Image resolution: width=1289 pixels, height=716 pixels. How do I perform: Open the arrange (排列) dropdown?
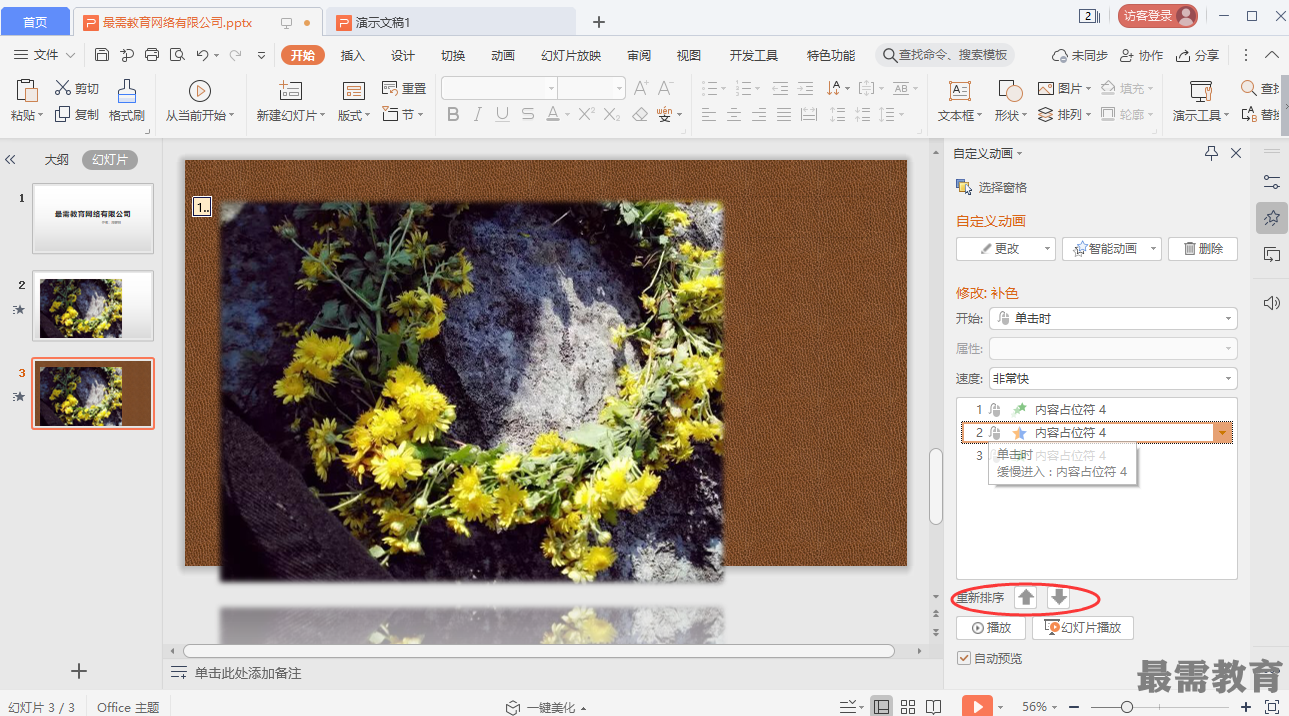pos(1065,115)
